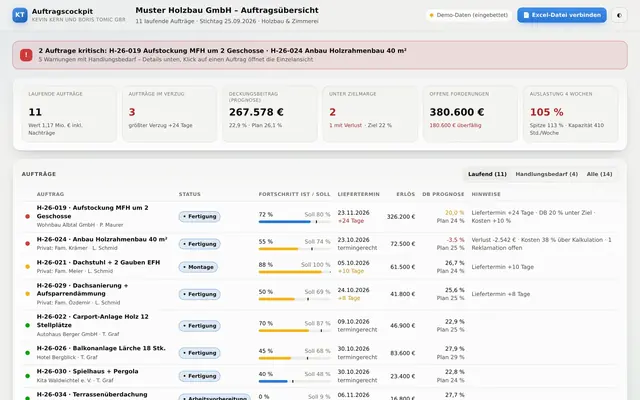Switch to the Handlungsbedarf (4) tab
The width and height of the screenshot is (640, 400).
546,174
